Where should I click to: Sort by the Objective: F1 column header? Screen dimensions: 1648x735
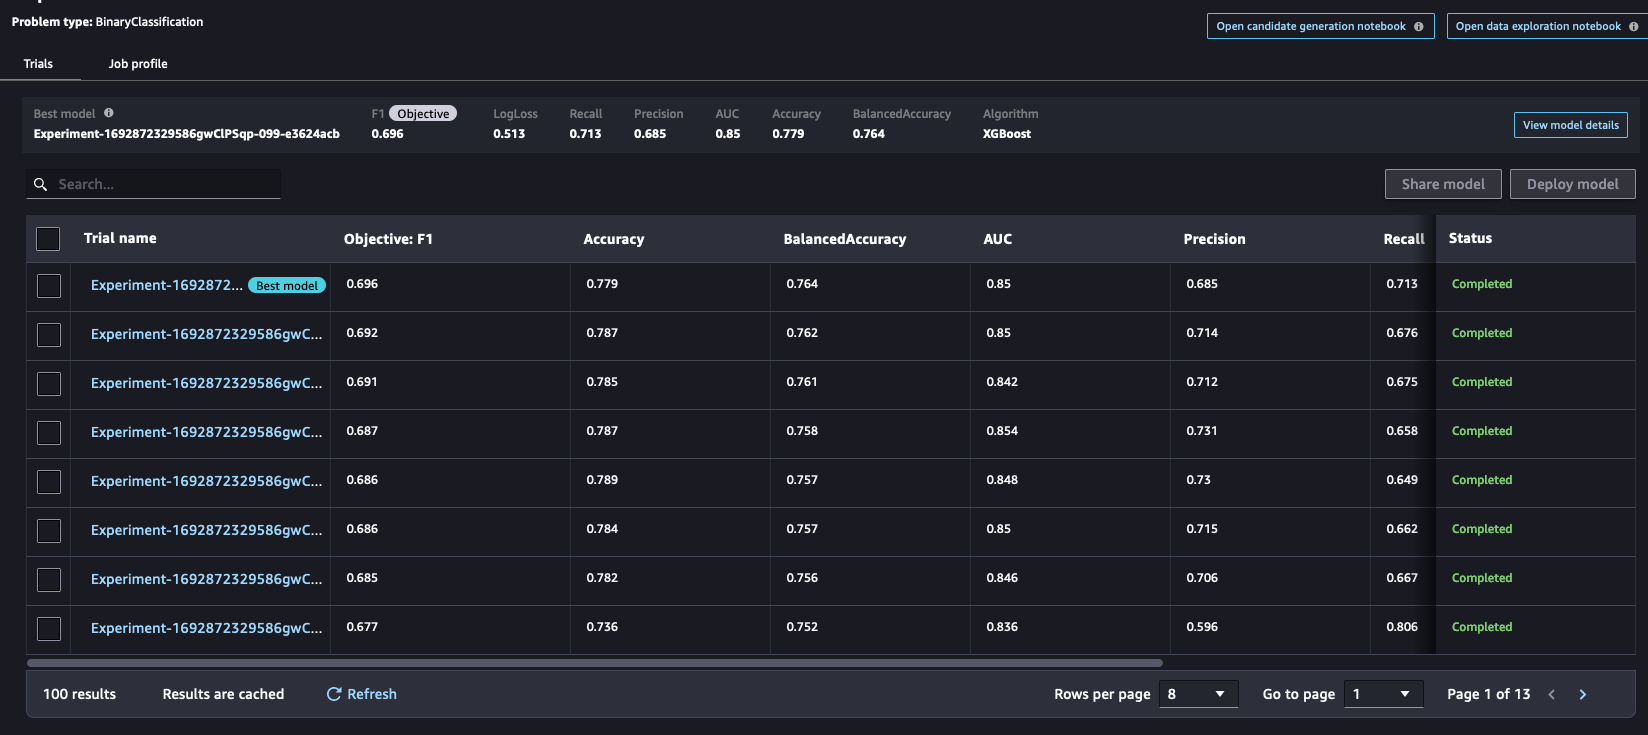(x=388, y=239)
